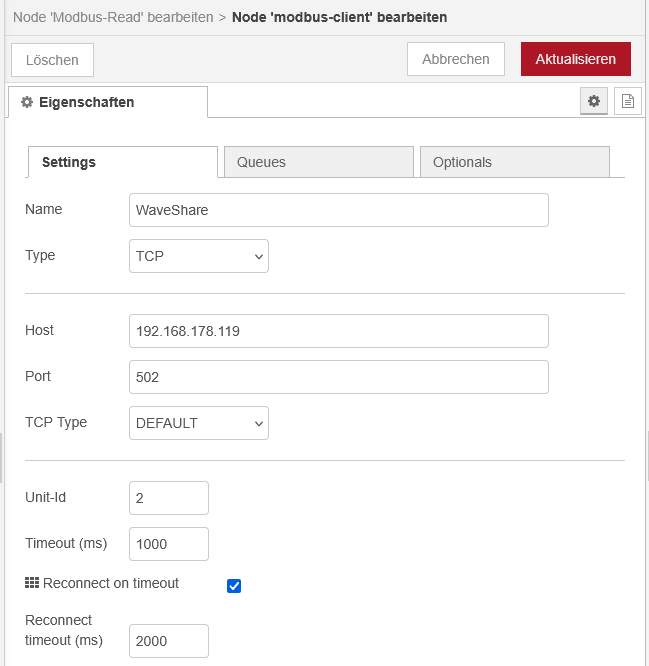Image resolution: width=649 pixels, height=666 pixels.
Task: Switch to the Queues tab
Action: click(318, 162)
